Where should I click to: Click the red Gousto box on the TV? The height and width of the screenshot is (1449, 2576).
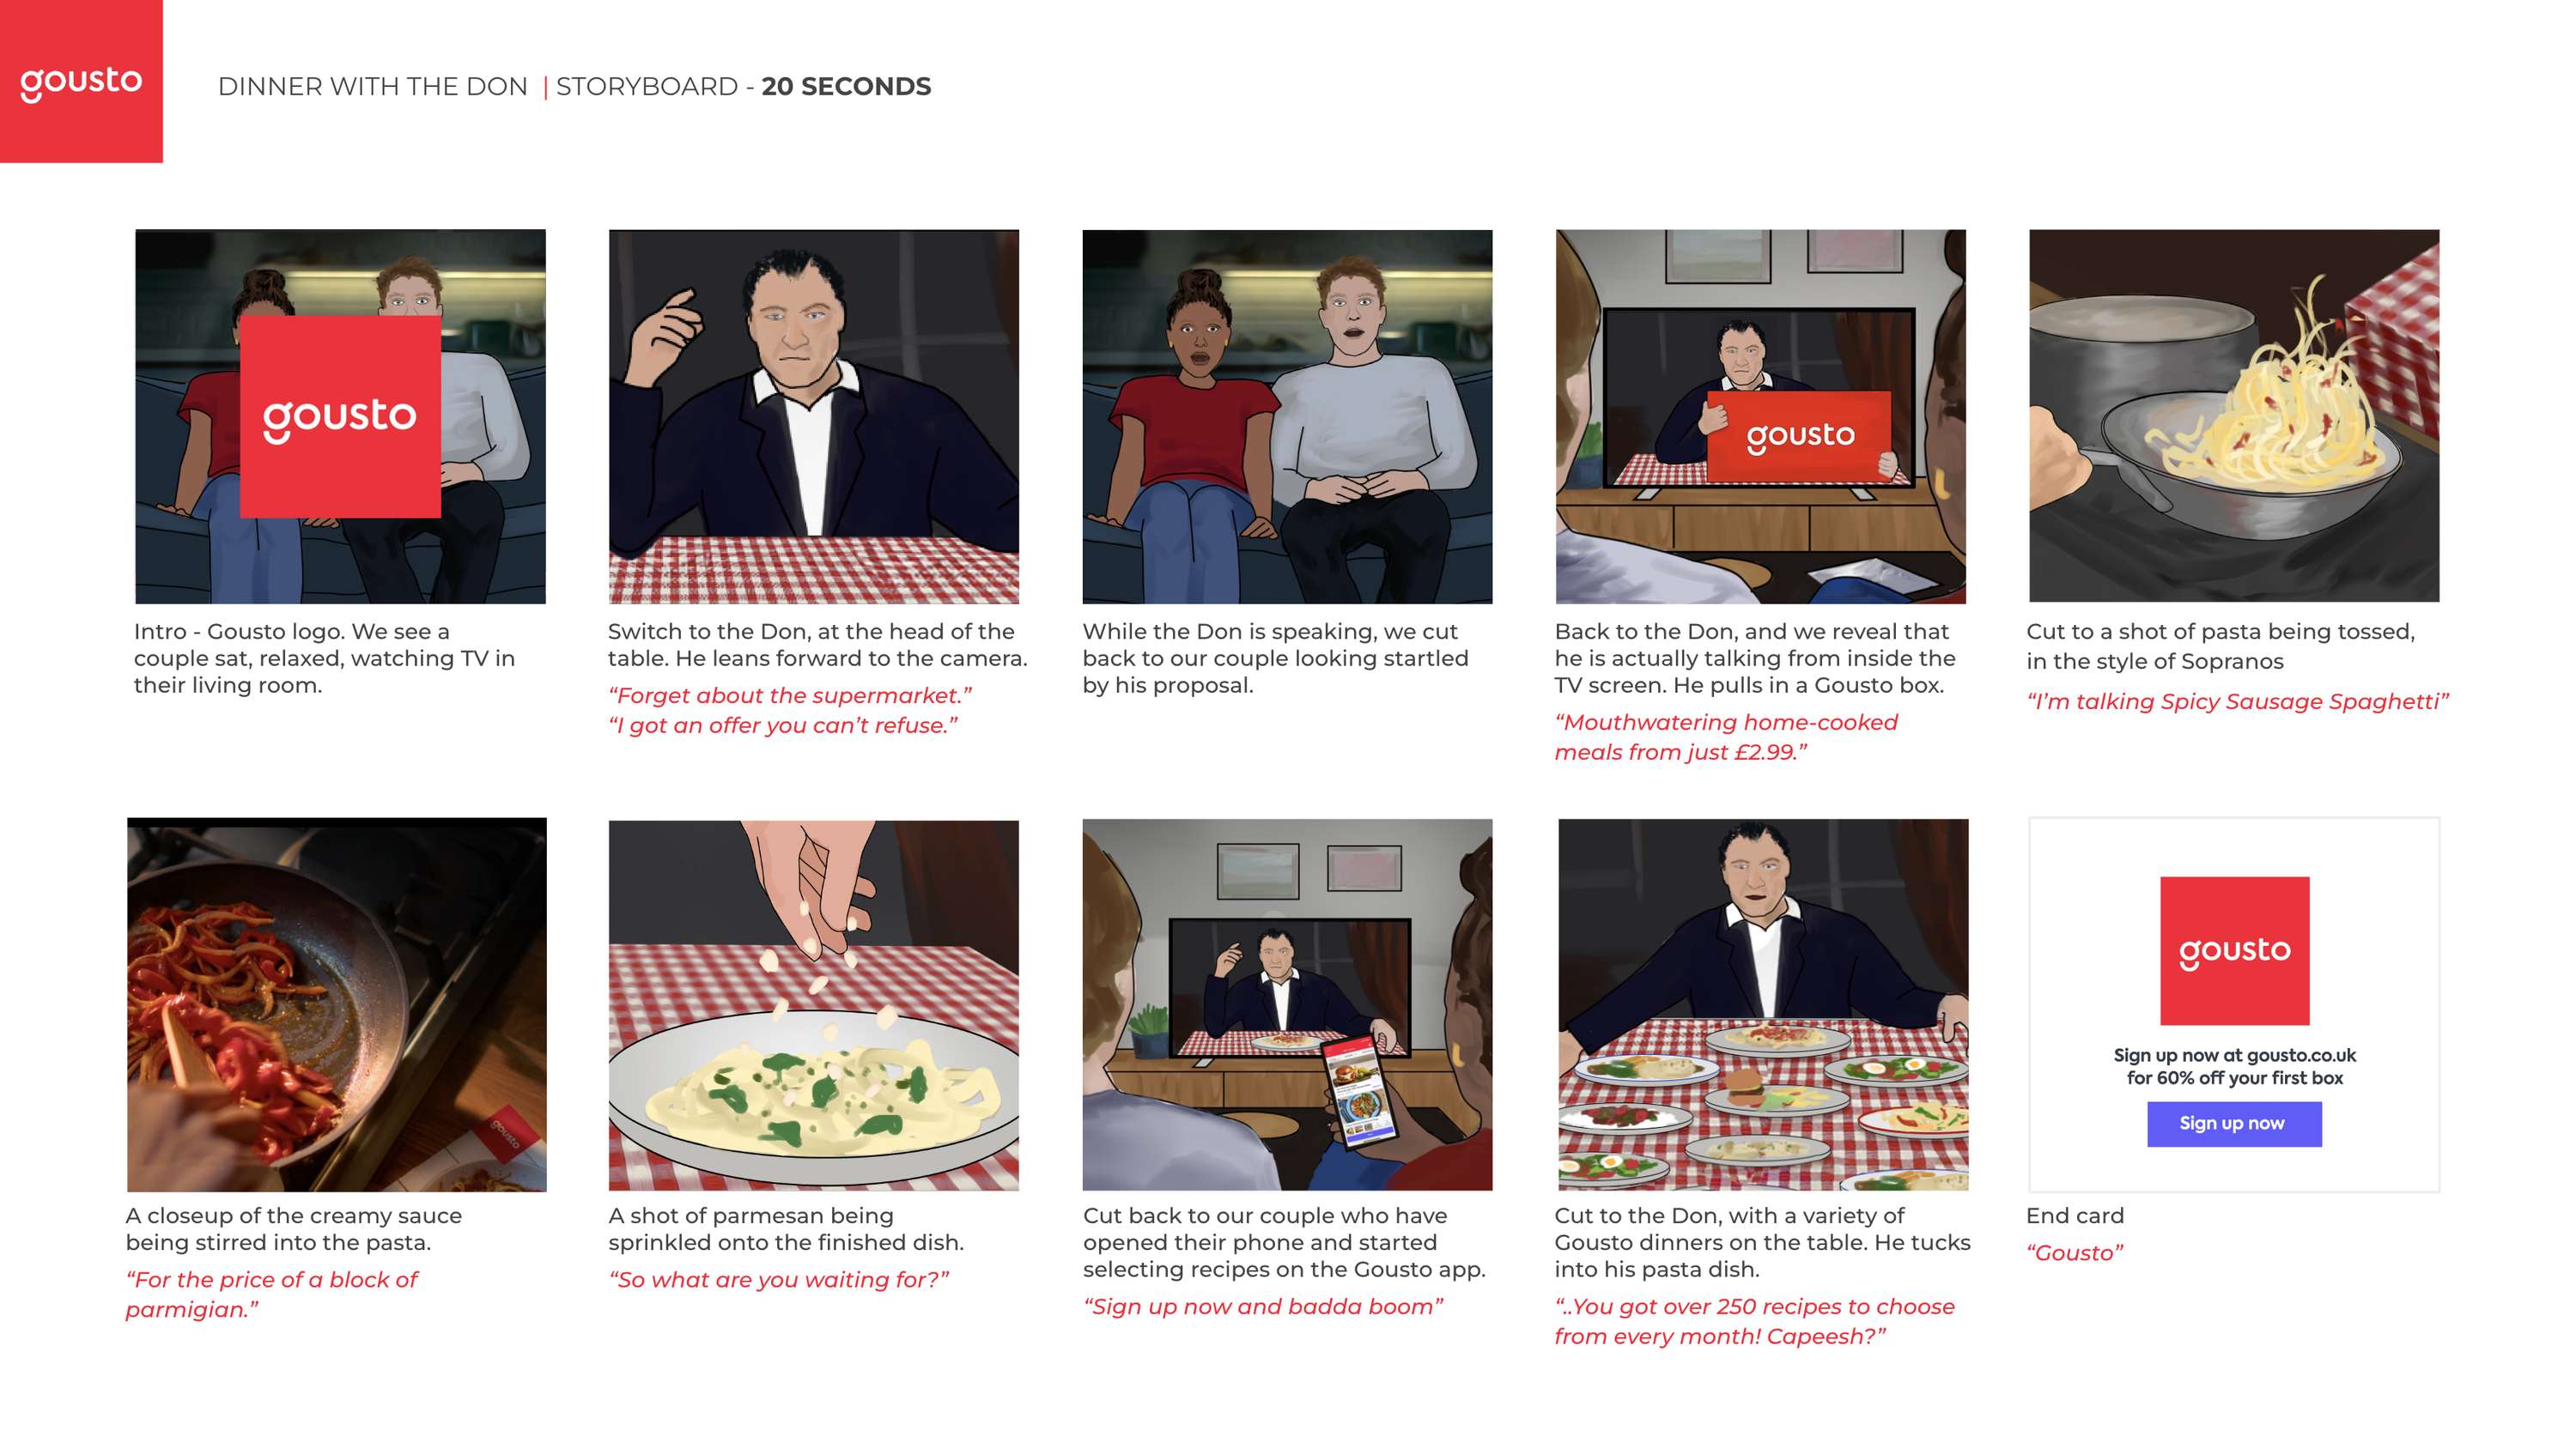pyautogui.click(x=1799, y=436)
